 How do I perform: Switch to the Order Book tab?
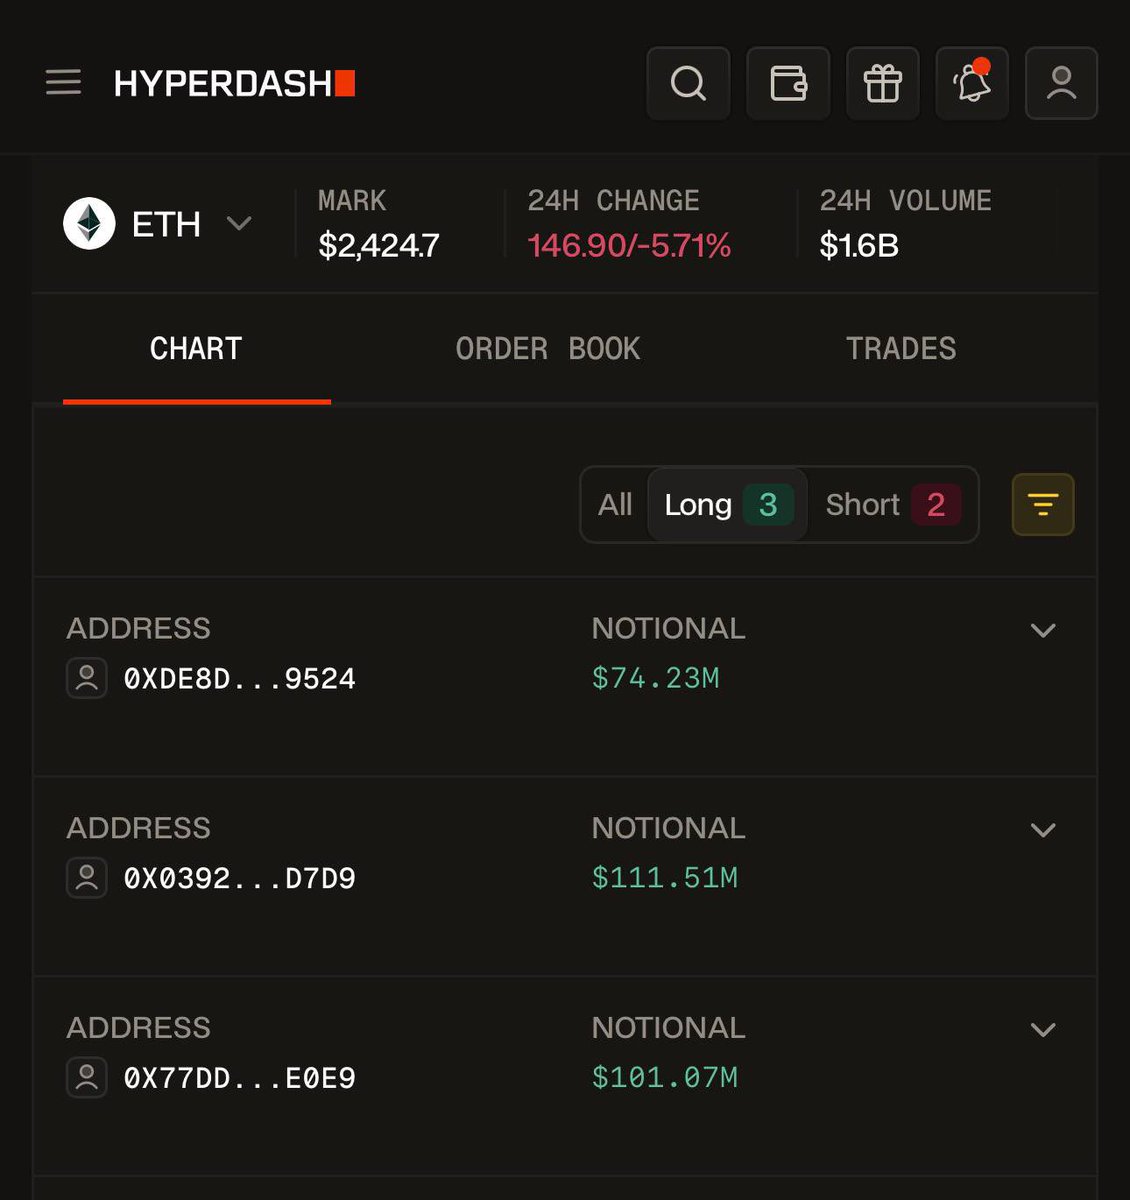[x=548, y=349]
